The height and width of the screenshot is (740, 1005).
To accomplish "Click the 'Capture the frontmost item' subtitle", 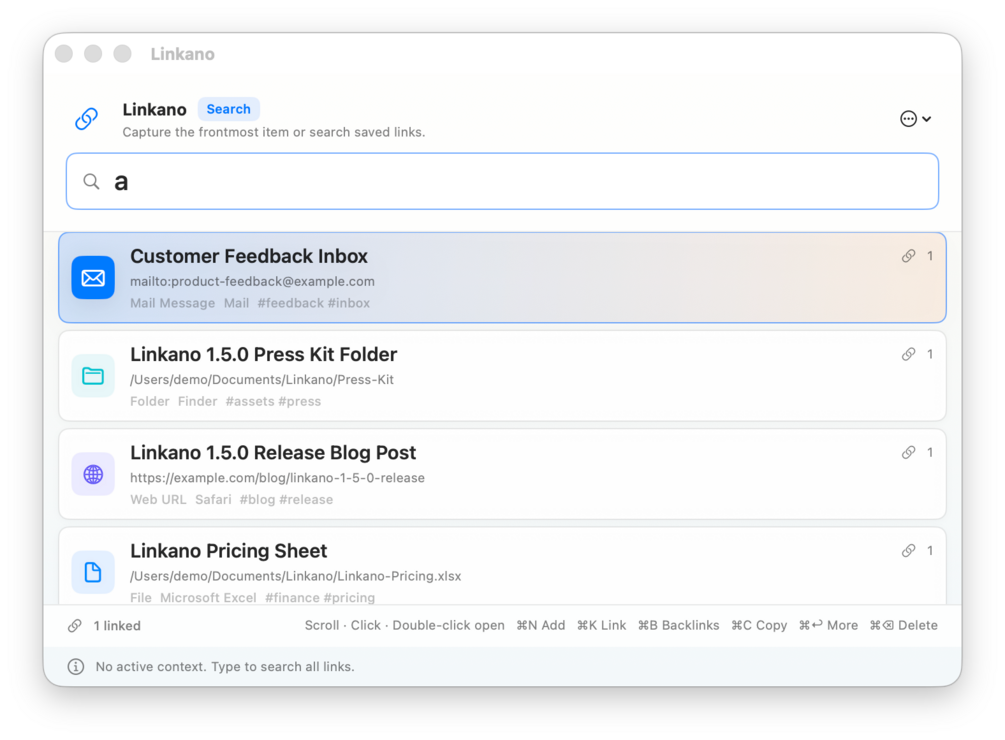I will click(x=274, y=132).
